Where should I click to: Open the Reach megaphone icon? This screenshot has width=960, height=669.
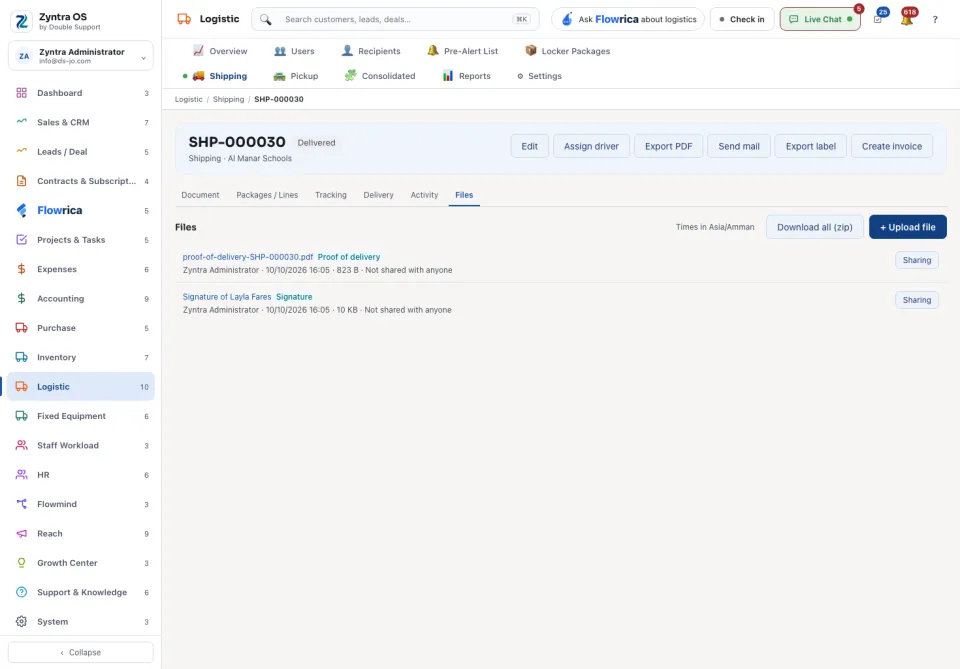(21, 534)
